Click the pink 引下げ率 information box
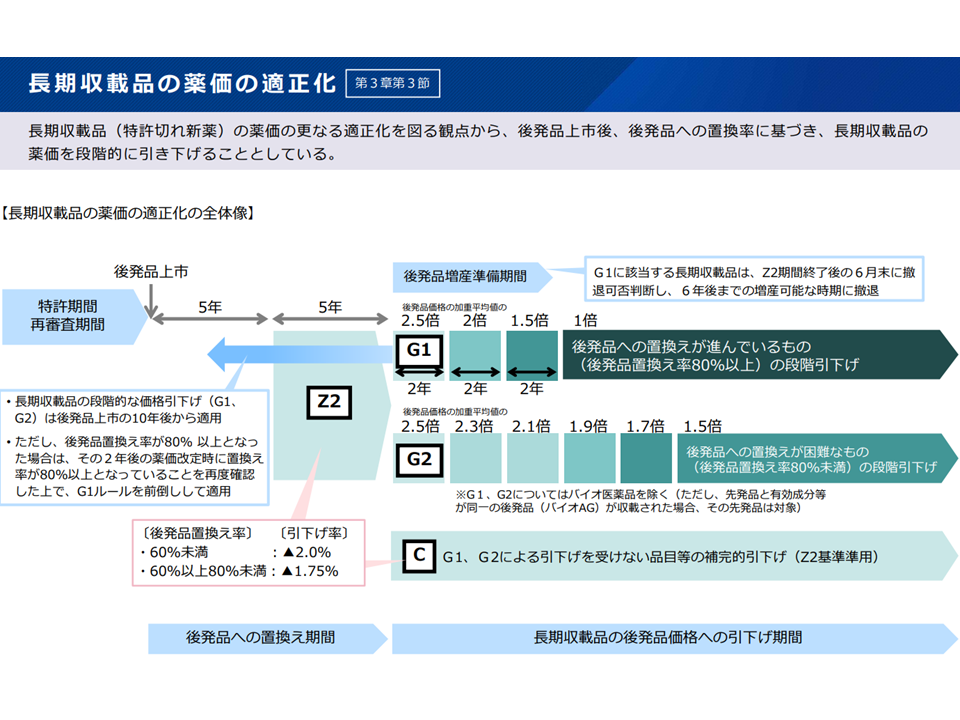This screenshot has height=720, width=960. click(x=249, y=551)
